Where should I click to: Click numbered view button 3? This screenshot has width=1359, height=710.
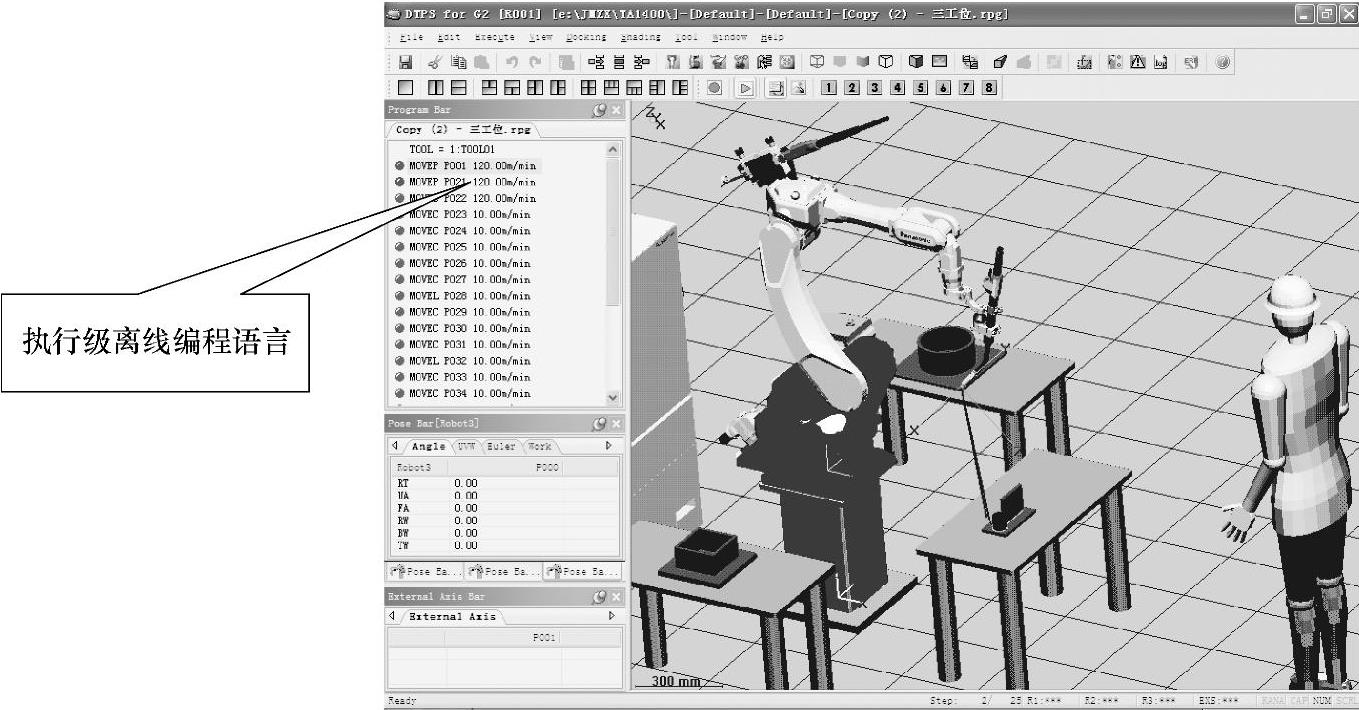[875, 88]
